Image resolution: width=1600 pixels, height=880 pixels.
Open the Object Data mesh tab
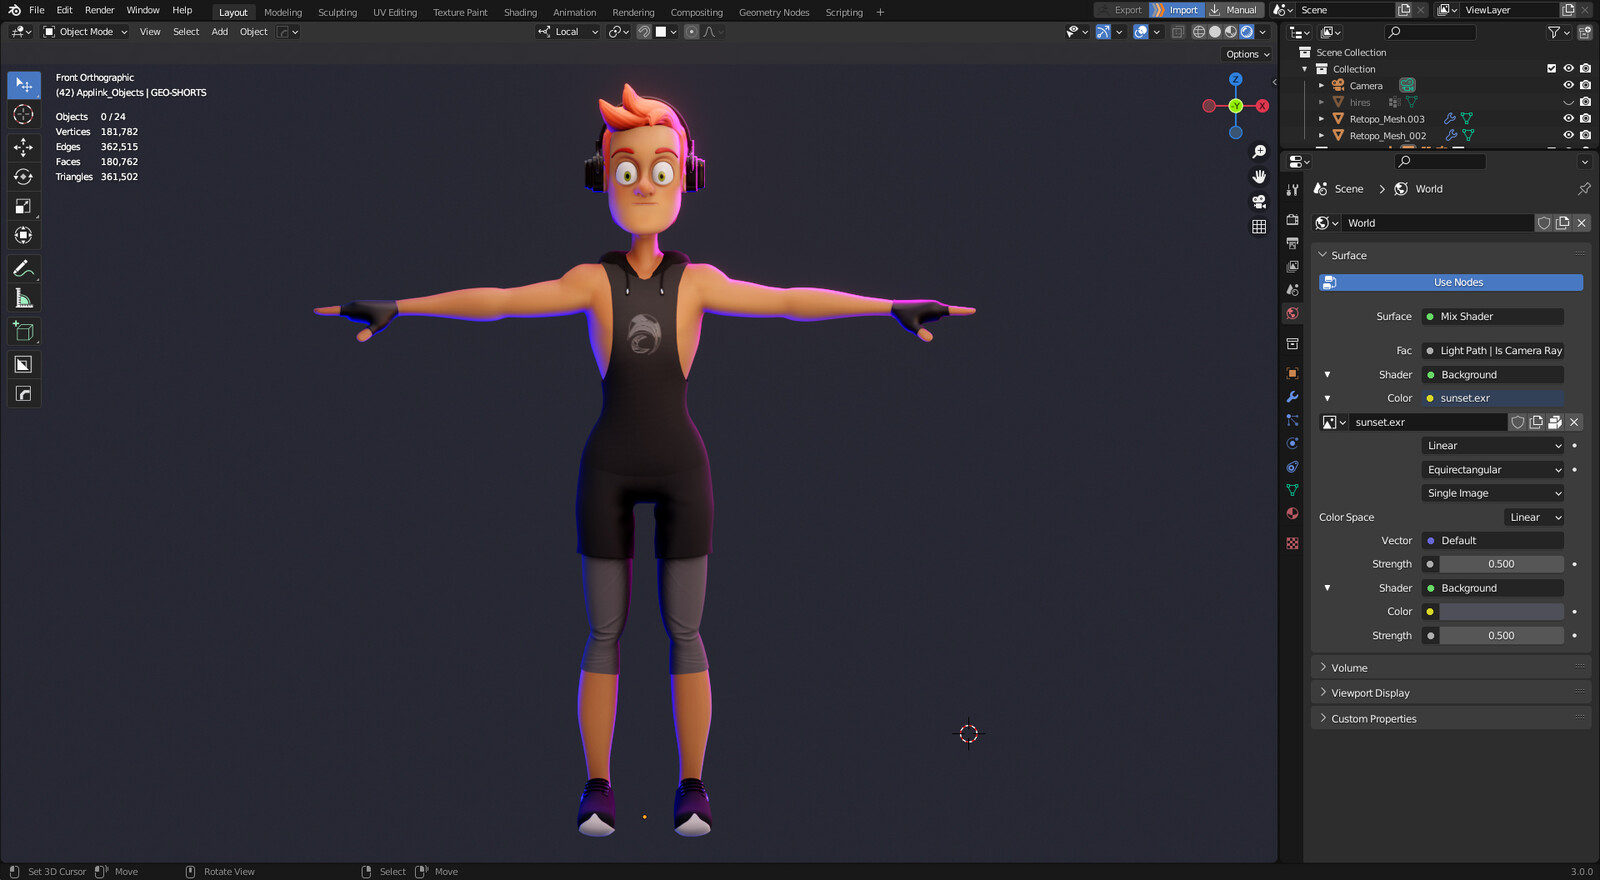1292,490
